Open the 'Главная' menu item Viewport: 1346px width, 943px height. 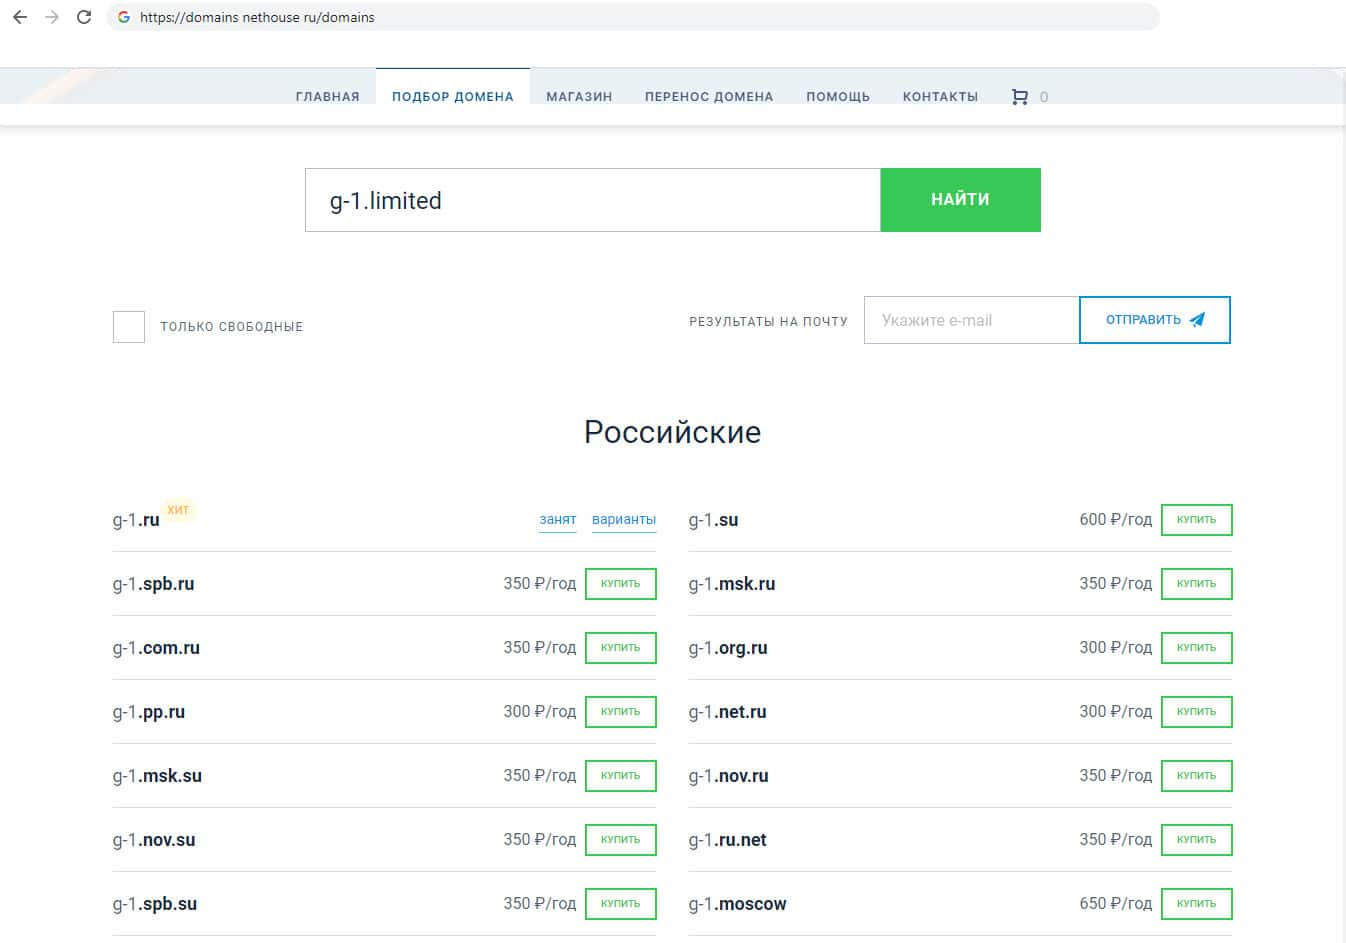pos(327,97)
